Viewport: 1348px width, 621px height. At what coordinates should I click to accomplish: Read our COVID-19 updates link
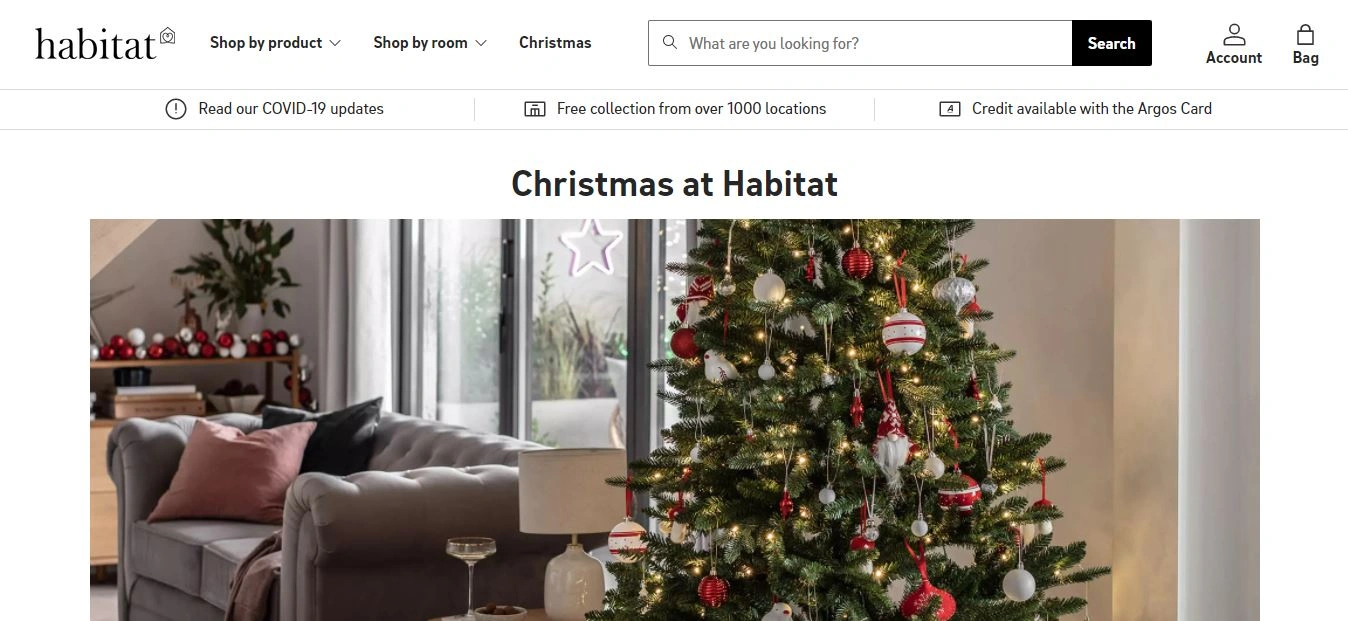pos(291,109)
